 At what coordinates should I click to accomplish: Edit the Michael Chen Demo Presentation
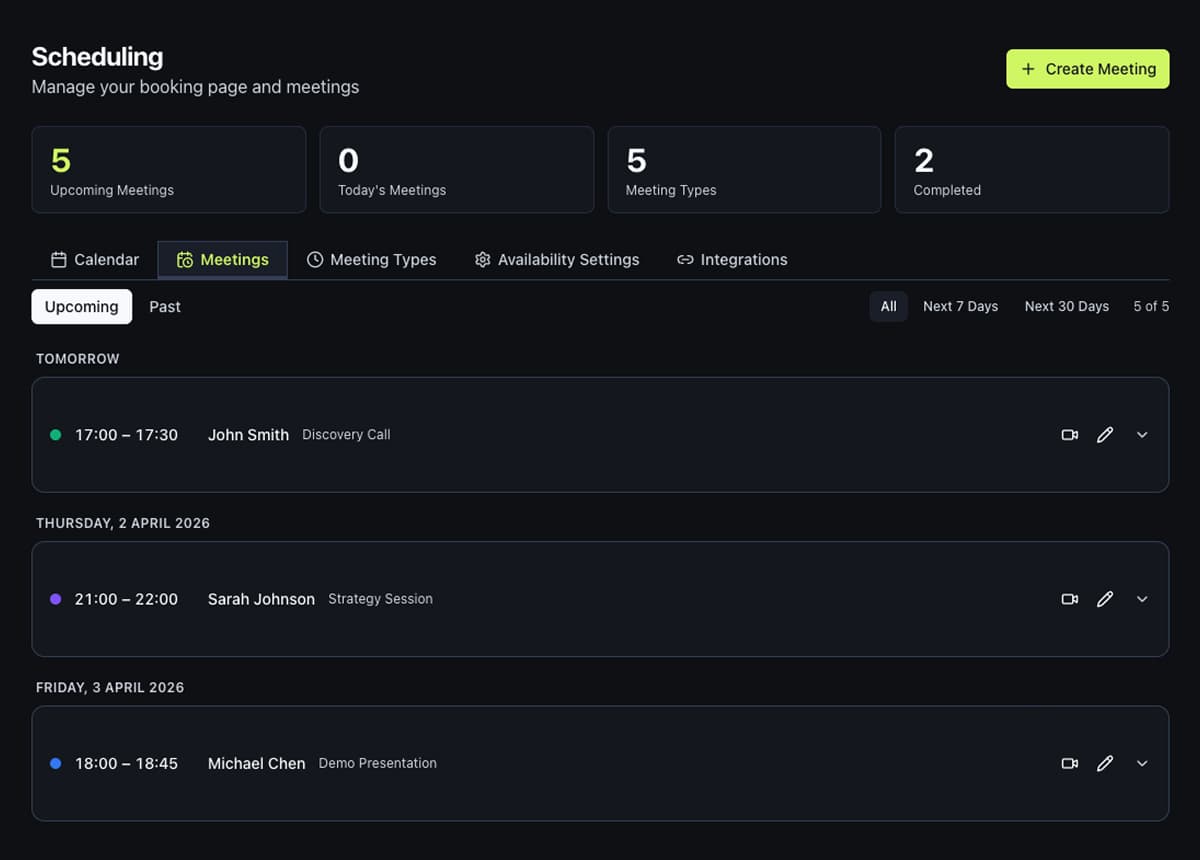[1105, 763]
